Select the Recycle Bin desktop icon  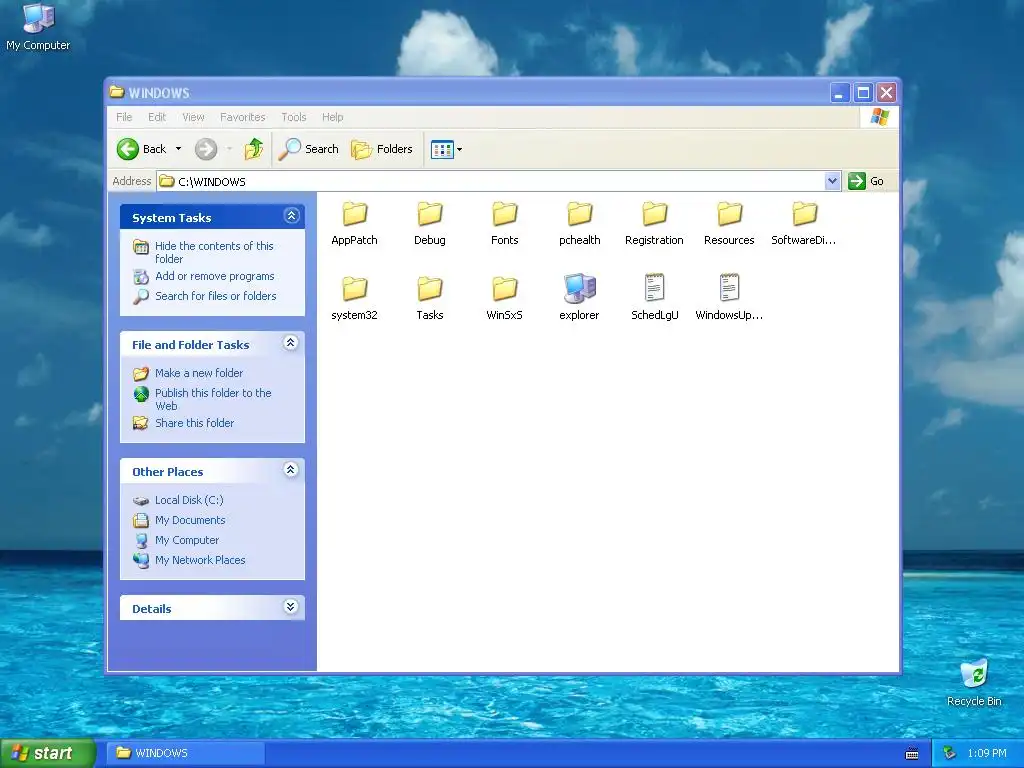[x=974, y=683]
